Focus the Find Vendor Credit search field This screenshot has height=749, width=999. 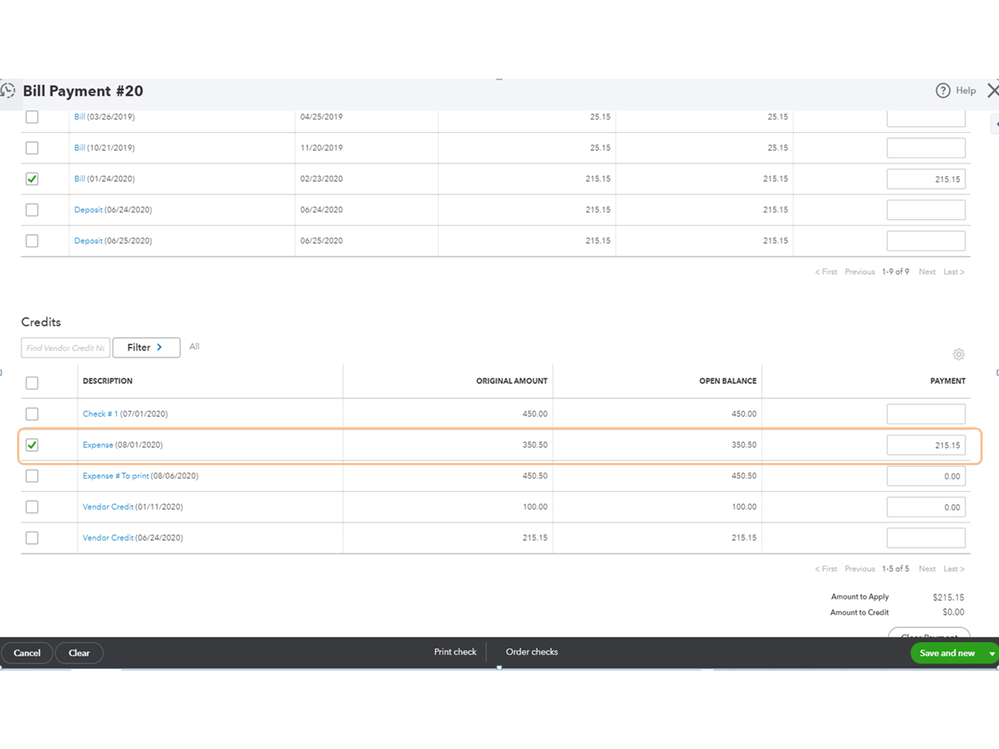coord(66,348)
